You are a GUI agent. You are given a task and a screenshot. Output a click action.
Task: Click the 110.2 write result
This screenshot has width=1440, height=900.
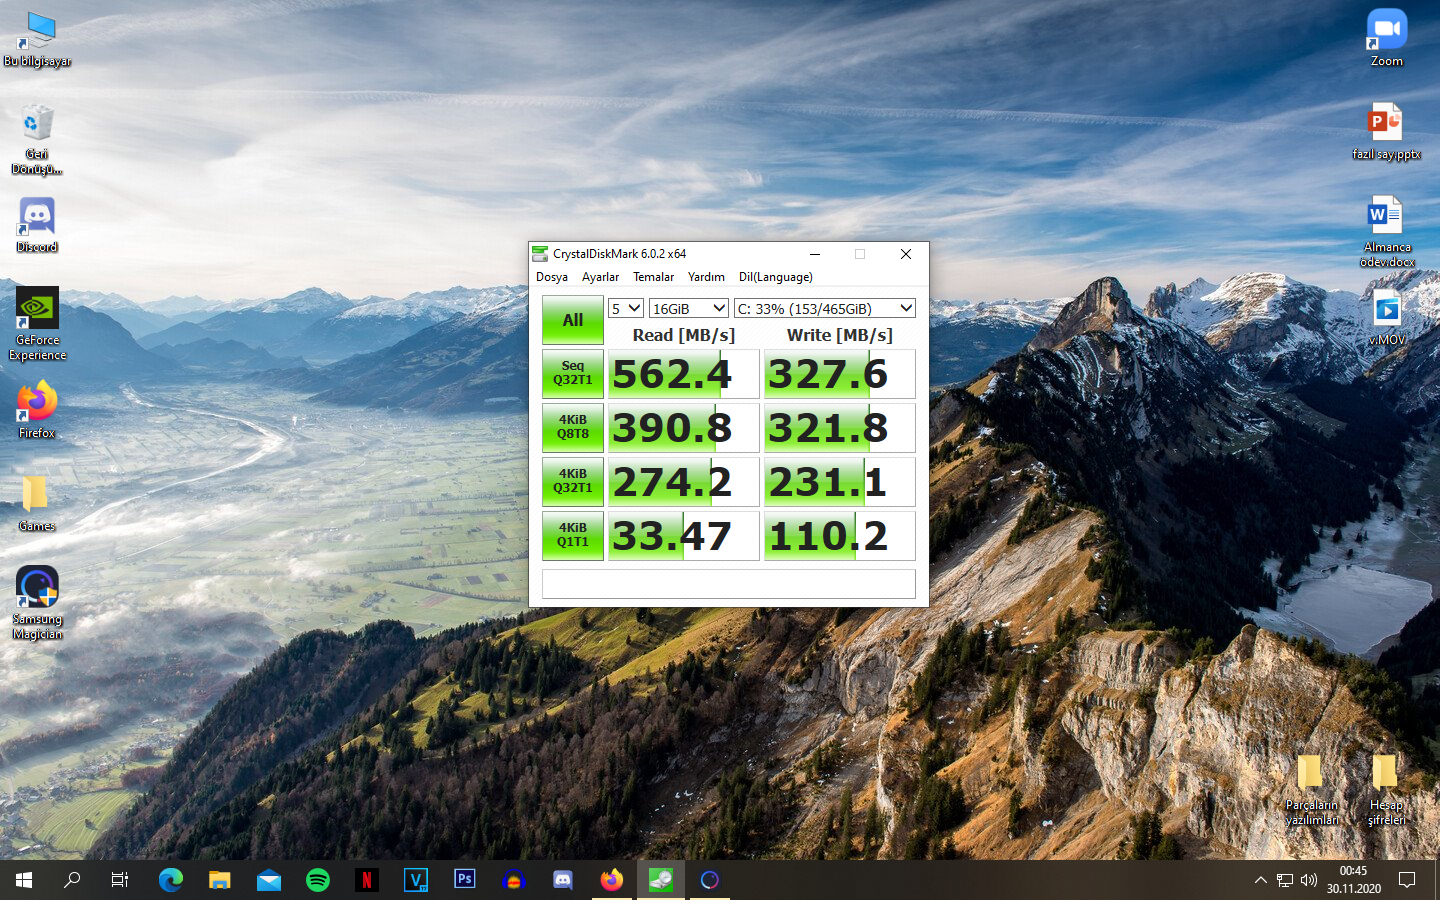tap(840, 536)
